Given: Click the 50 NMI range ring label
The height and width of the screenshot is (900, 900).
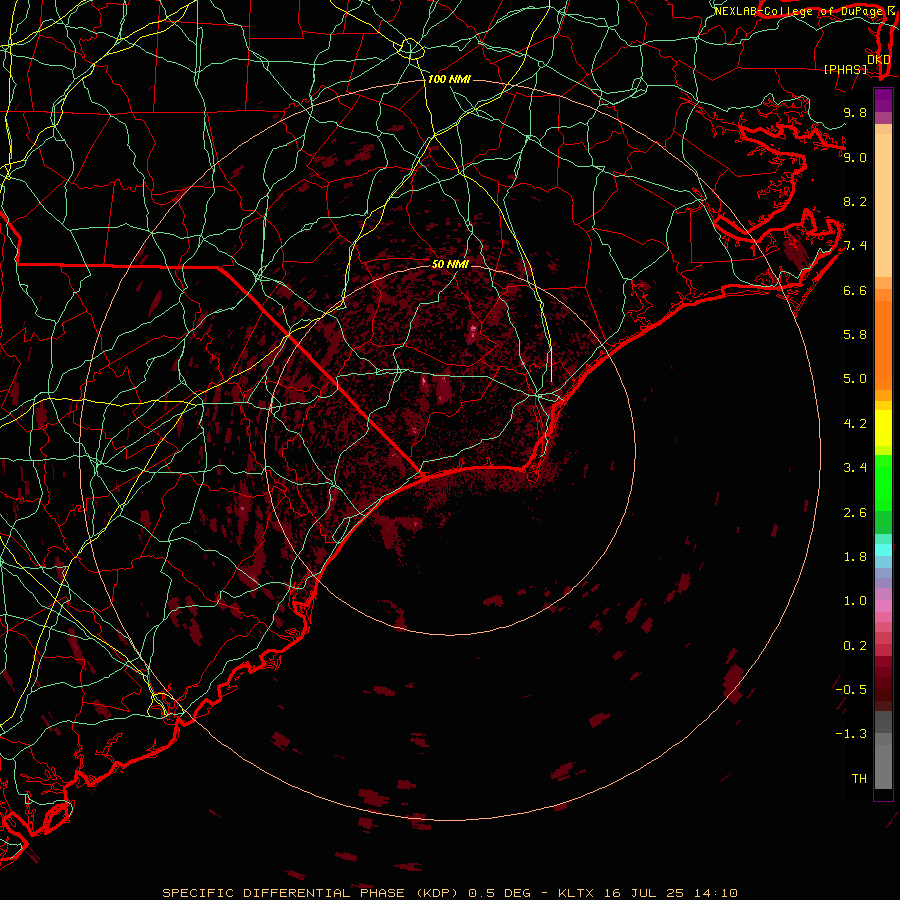Looking at the screenshot, I should 450,264.
